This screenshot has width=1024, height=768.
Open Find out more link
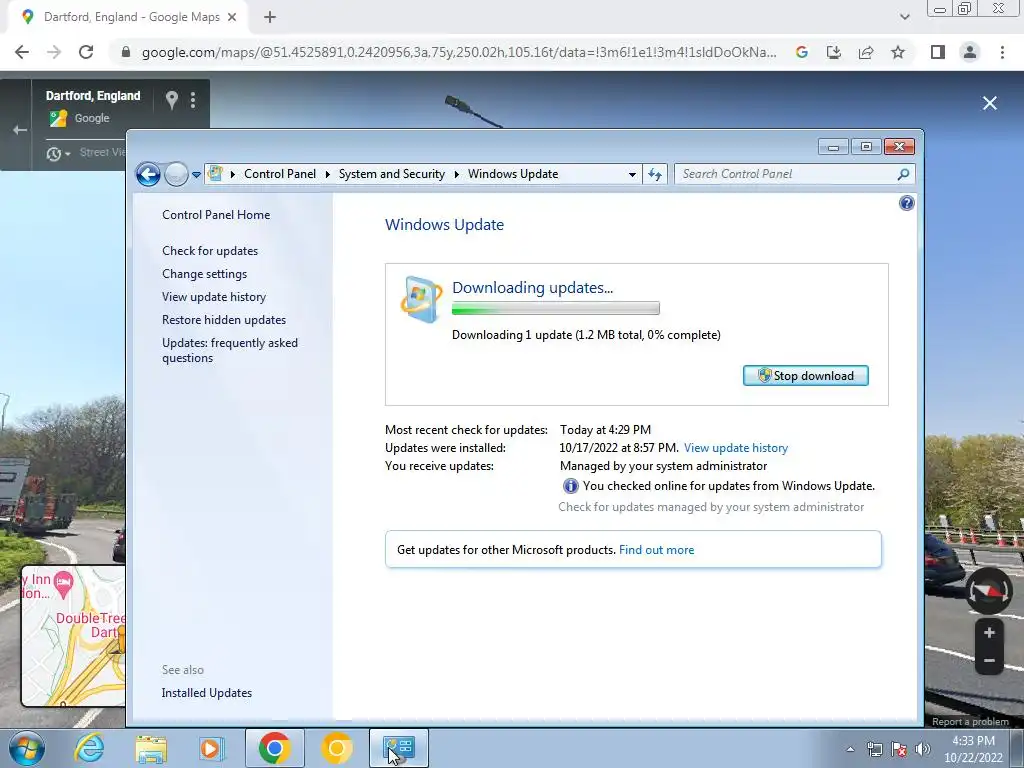click(x=656, y=550)
